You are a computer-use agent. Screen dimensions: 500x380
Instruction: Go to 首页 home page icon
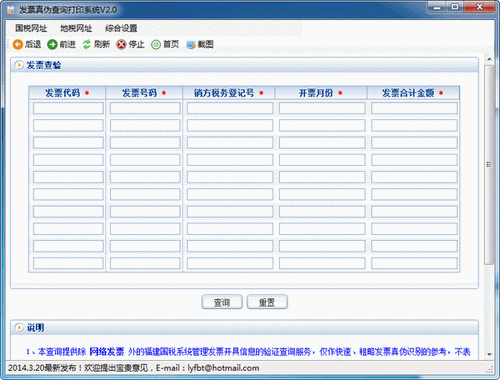tap(156, 44)
